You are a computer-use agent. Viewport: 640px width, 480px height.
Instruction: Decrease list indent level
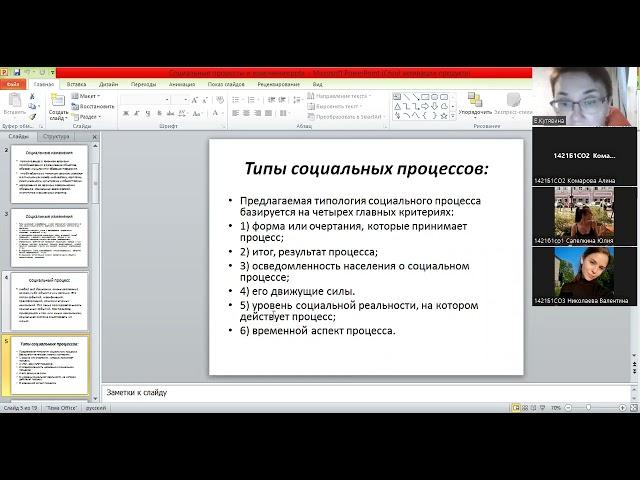pyautogui.click(x=271, y=100)
